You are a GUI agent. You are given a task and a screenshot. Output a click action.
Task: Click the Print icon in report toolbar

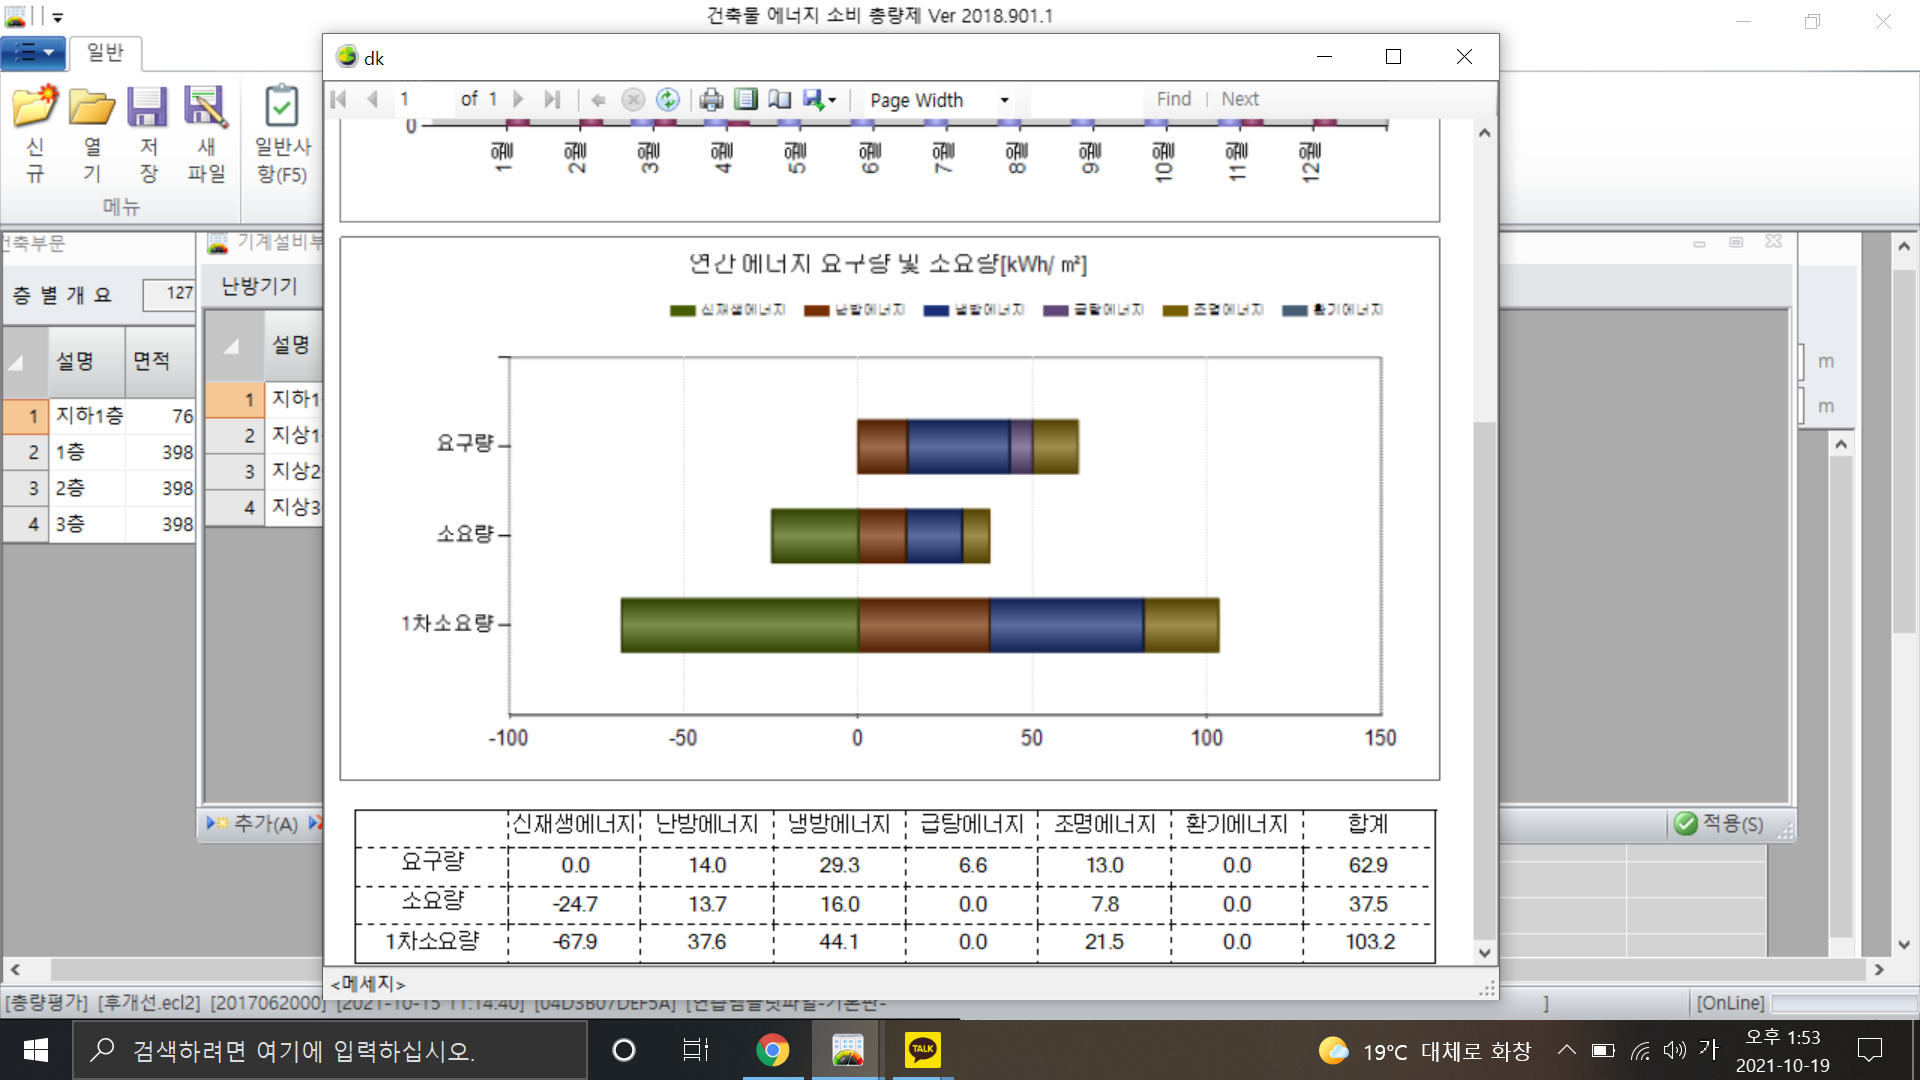[x=711, y=99]
